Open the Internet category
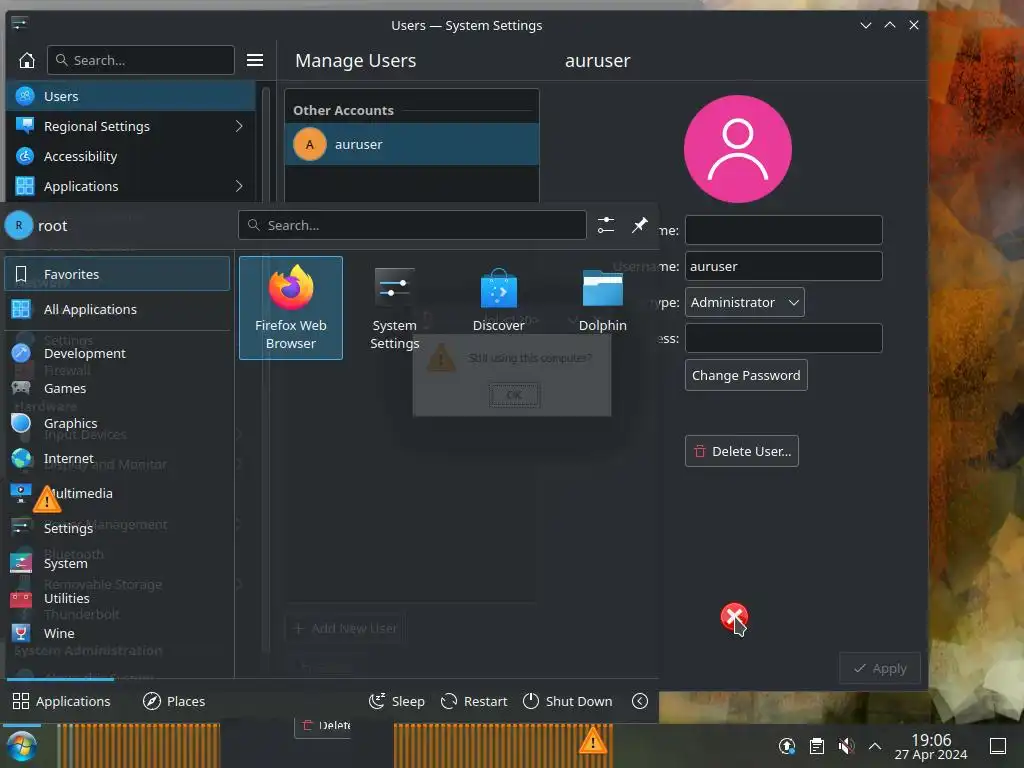 [x=118, y=458]
